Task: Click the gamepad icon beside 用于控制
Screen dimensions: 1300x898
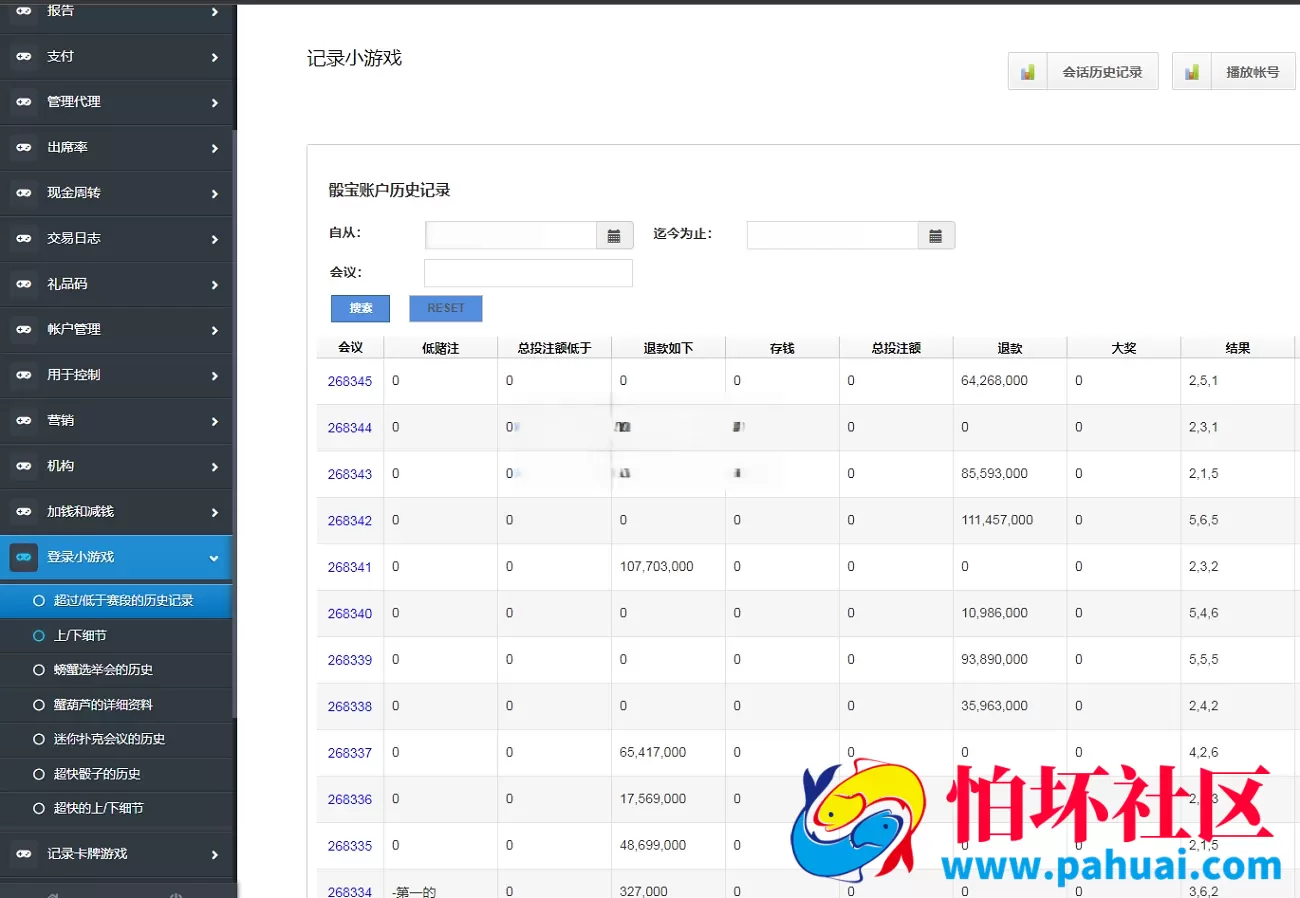Action: (x=24, y=375)
